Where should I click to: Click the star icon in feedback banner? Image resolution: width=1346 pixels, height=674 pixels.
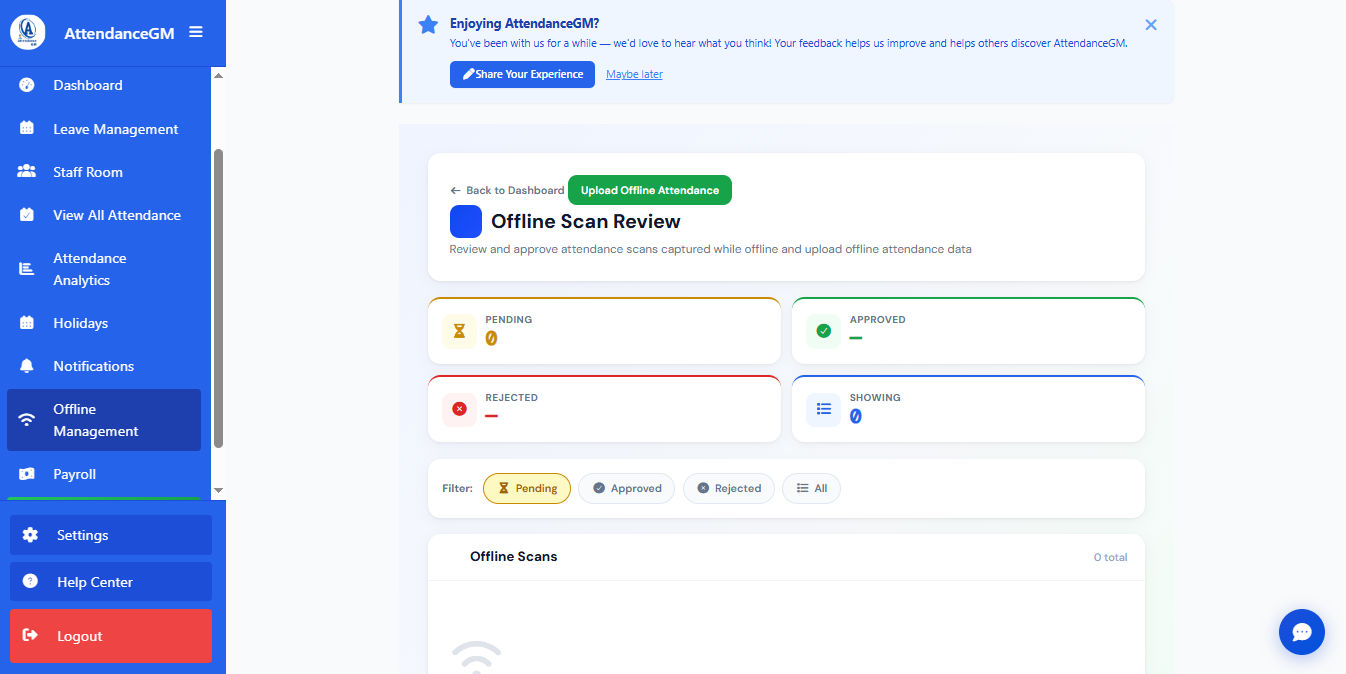tap(428, 24)
